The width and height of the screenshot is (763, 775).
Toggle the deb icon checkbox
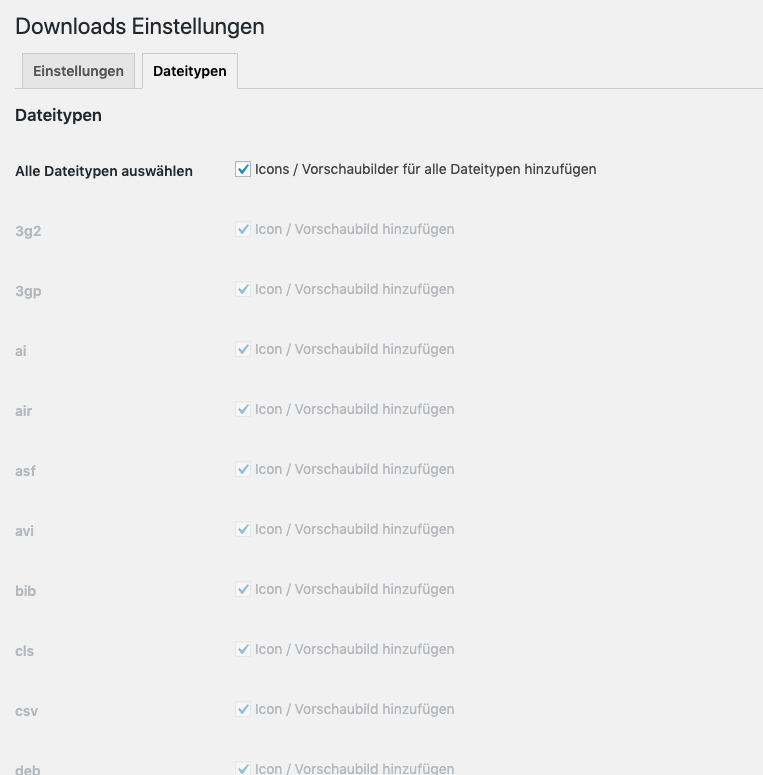243,769
